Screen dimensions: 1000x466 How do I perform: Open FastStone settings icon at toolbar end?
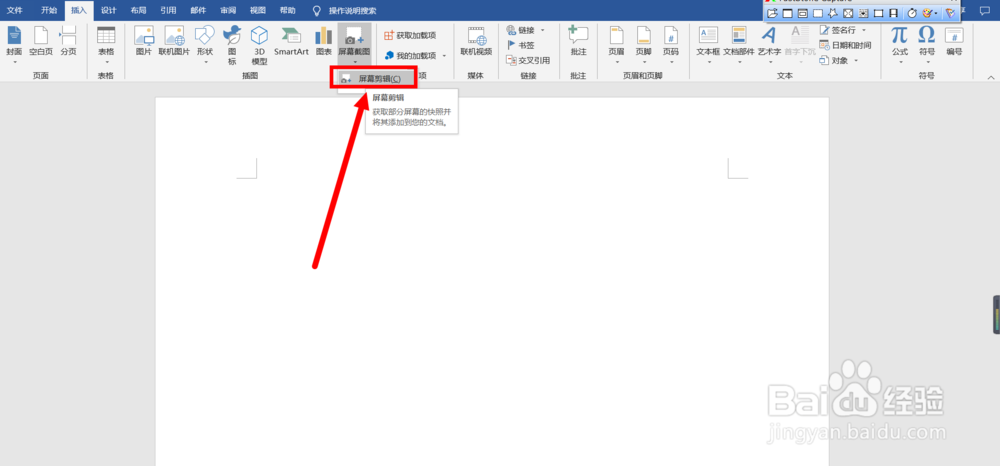(x=950, y=13)
